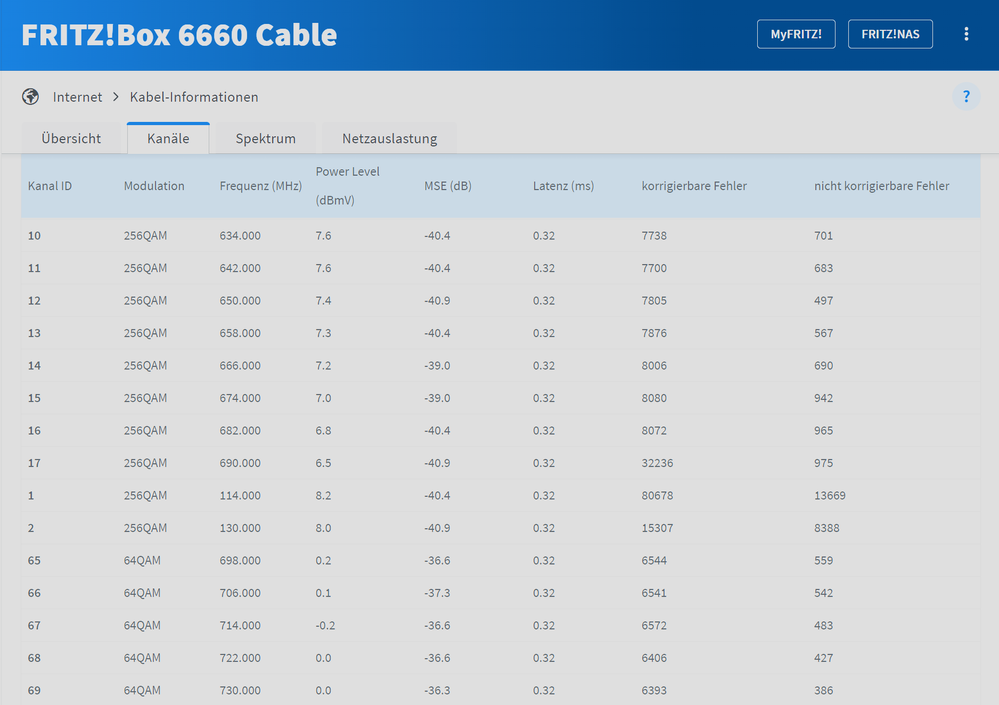Click the Frequenz (MHz) column header
The width and height of the screenshot is (999, 705).
[261, 186]
